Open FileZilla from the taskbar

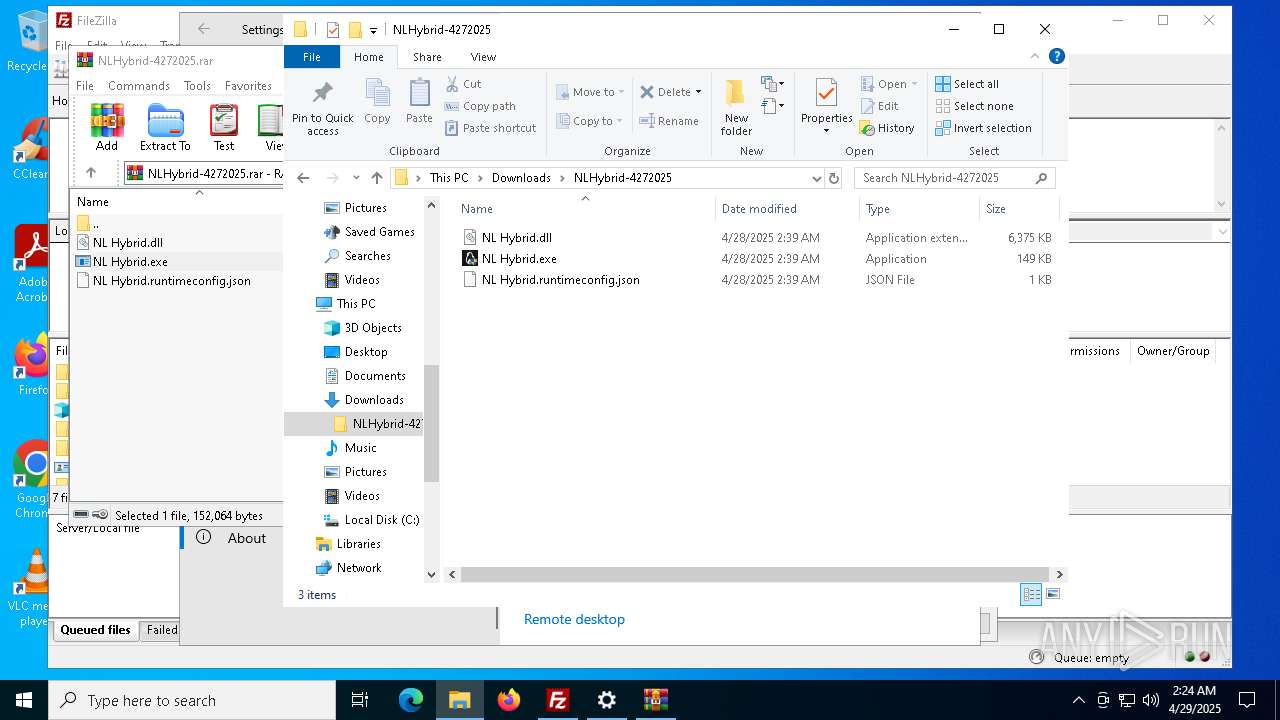click(x=558, y=700)
